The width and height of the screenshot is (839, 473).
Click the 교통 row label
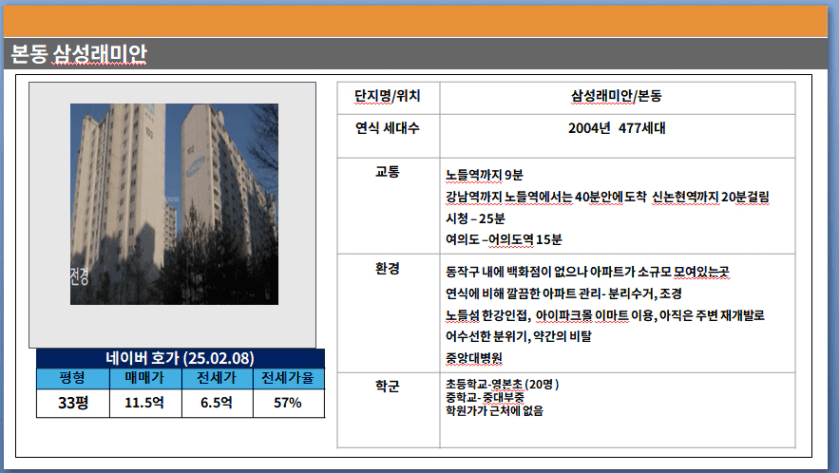coord(387,172)
